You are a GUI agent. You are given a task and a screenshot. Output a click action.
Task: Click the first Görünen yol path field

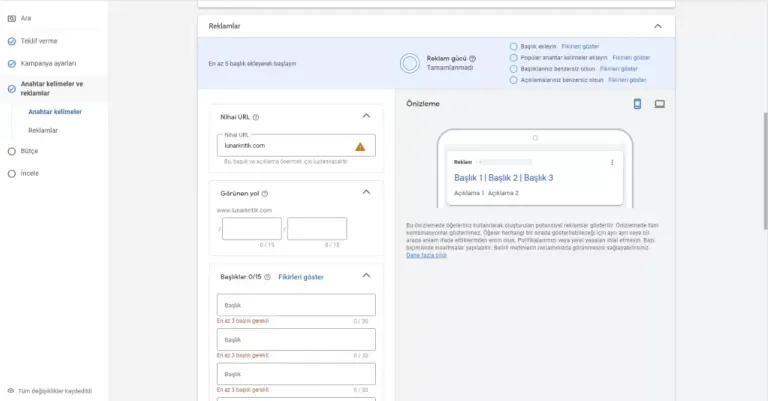point(252,229)
